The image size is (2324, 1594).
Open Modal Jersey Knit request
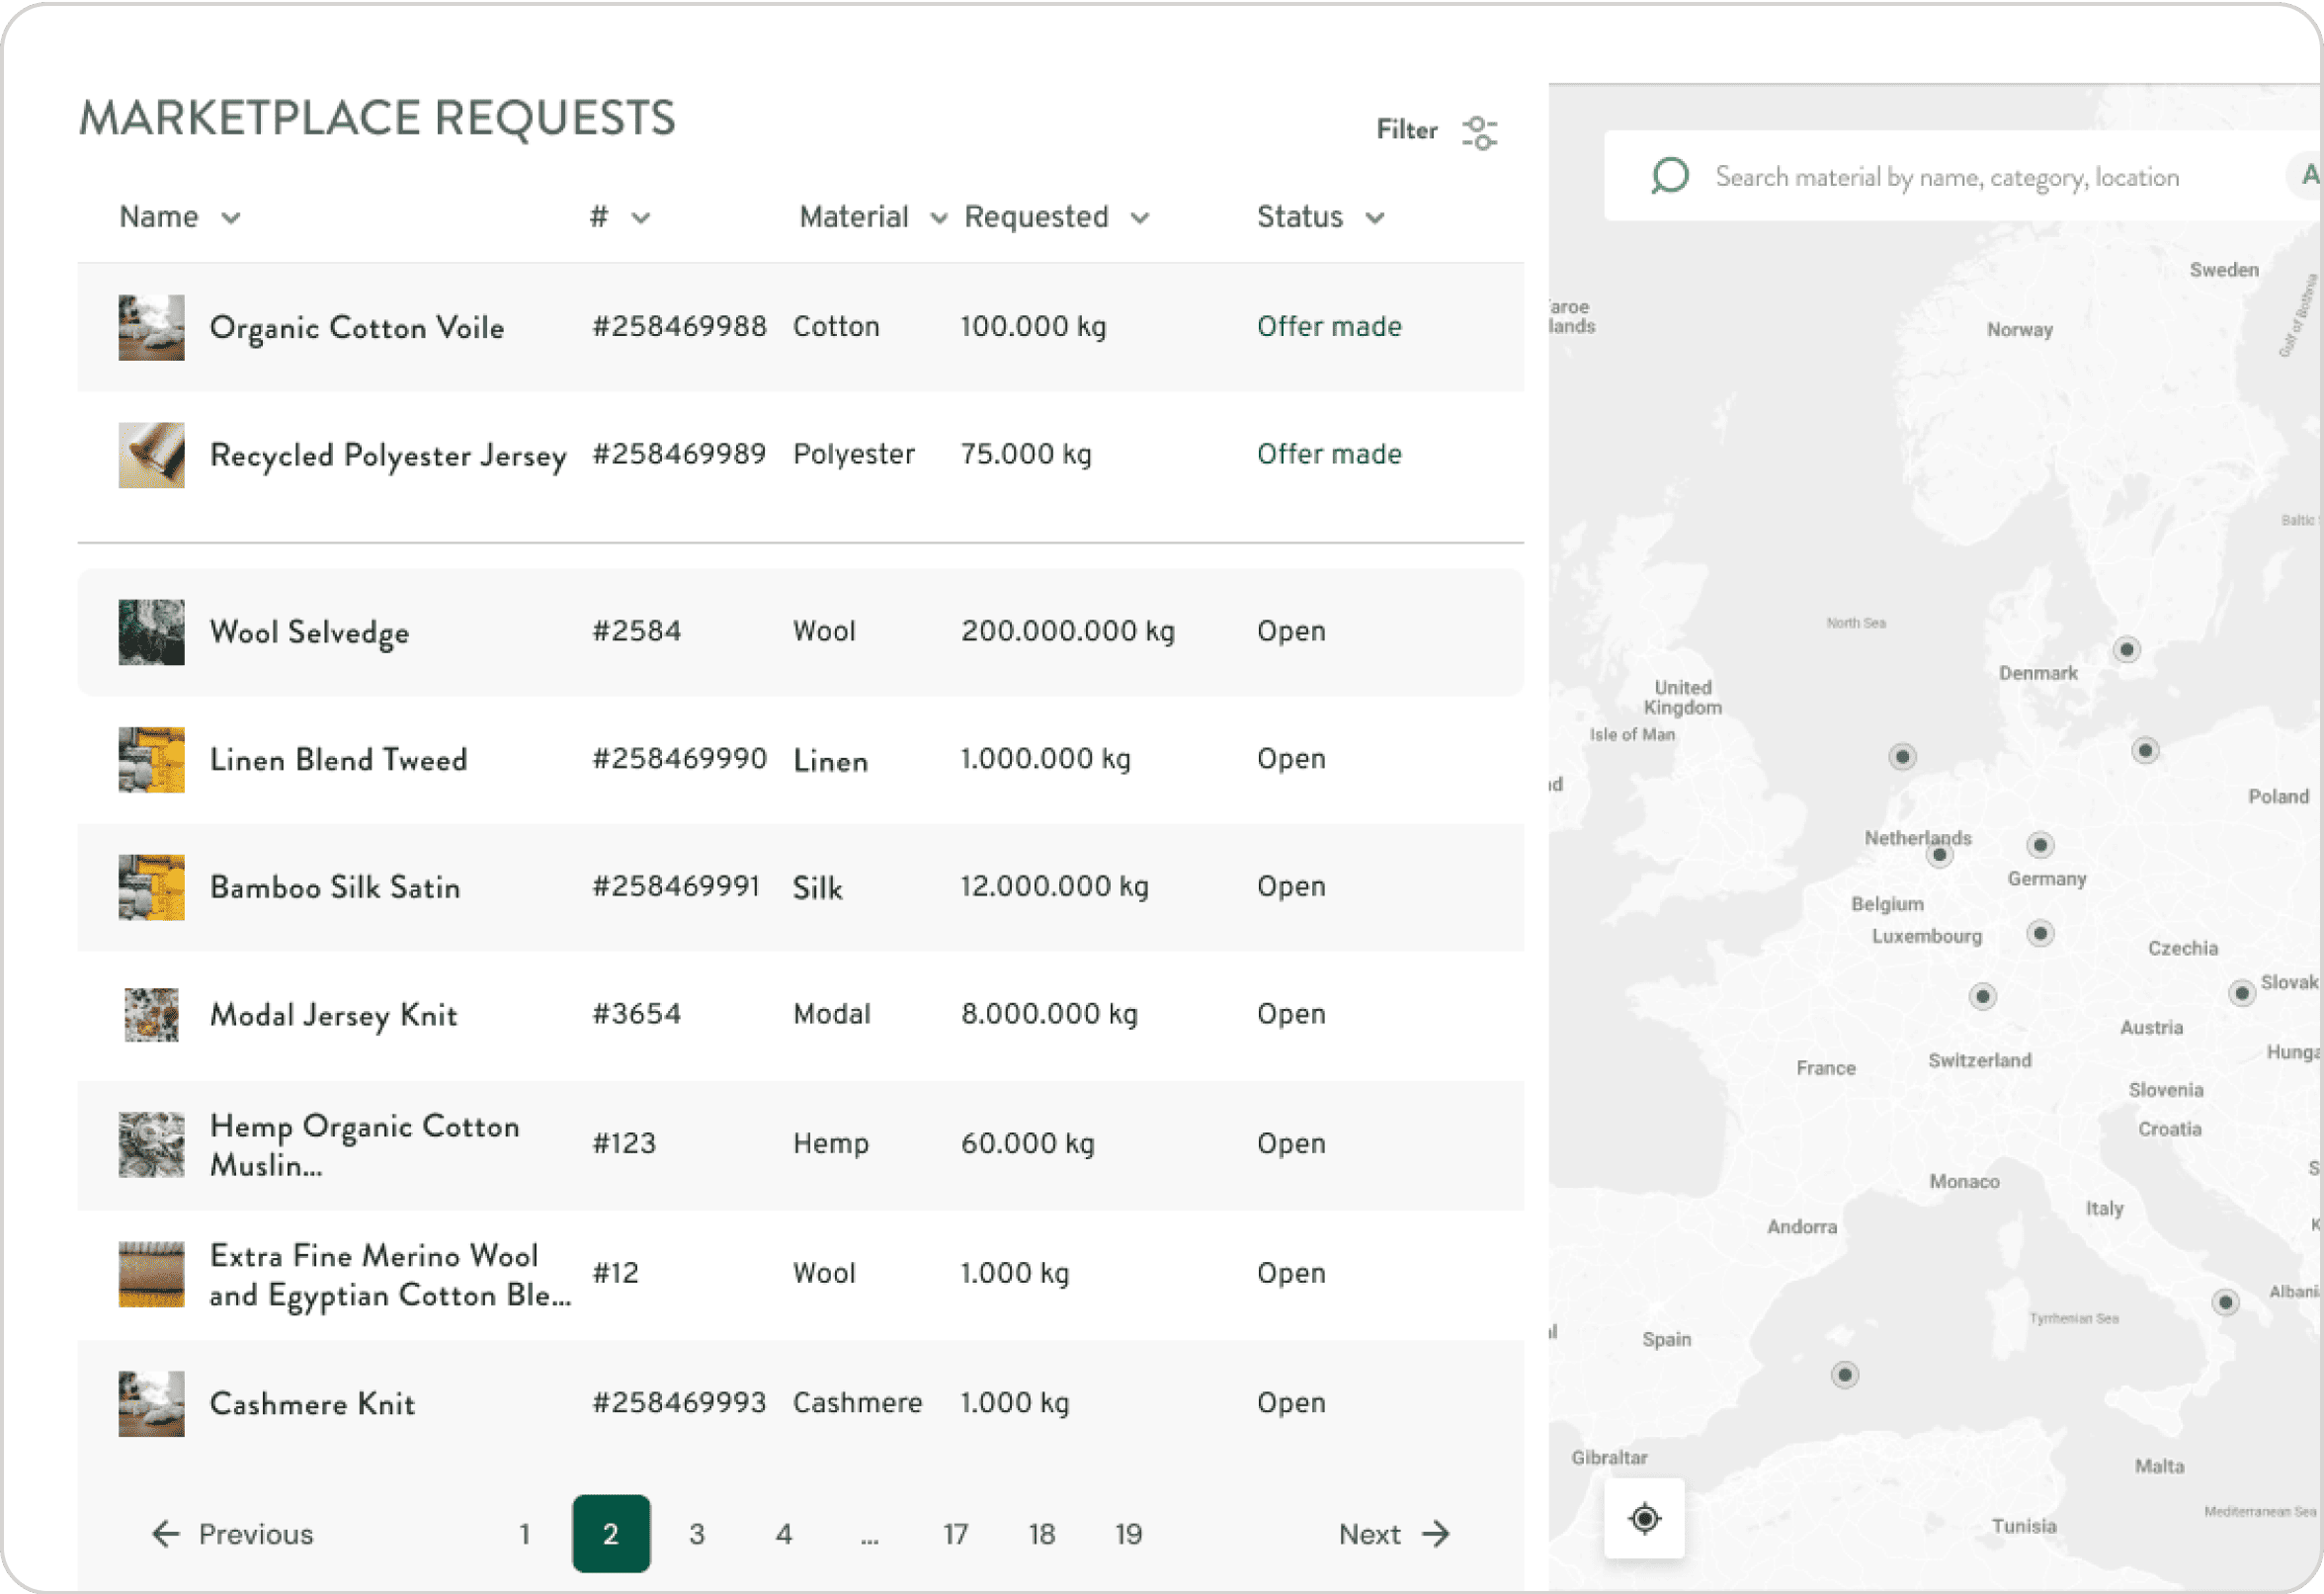coord(333,1015)
